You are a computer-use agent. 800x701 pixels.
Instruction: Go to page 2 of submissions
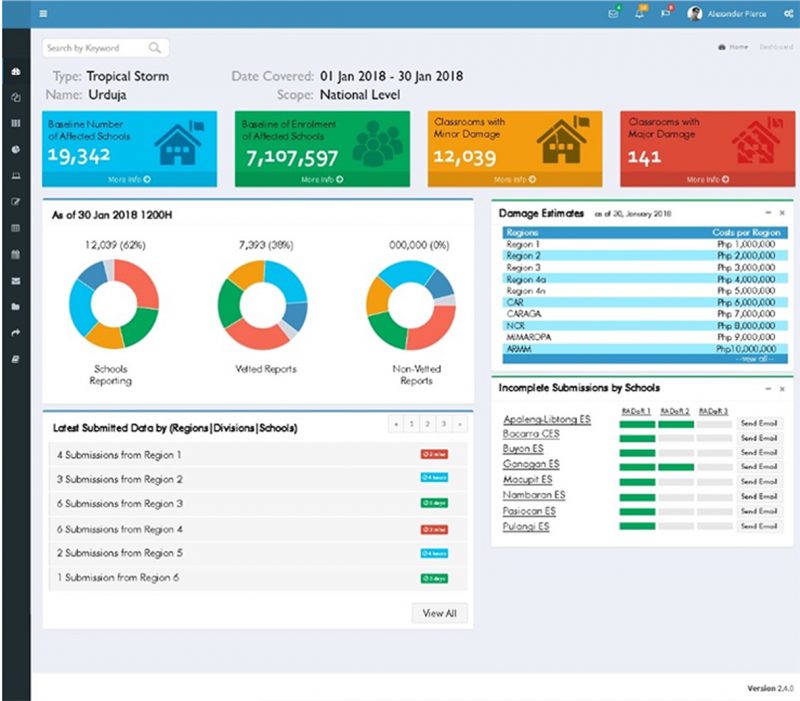click(425, 425)
